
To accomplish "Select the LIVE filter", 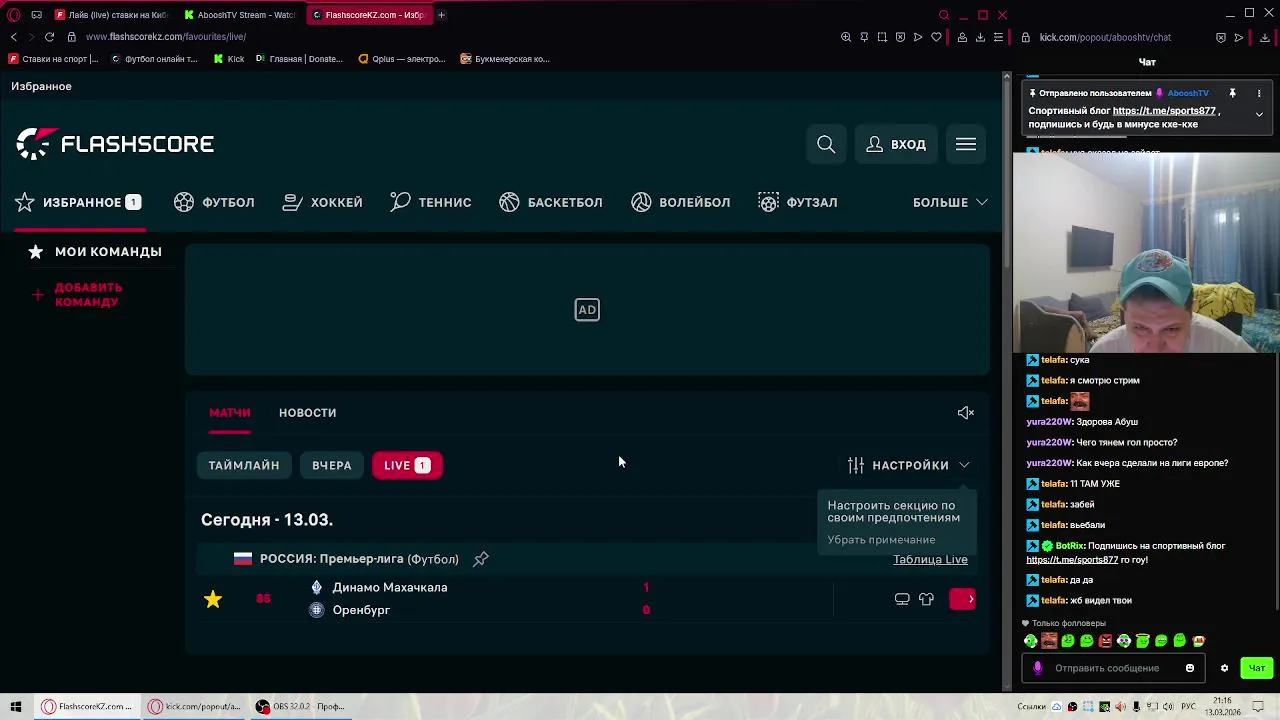I will [x=407, y=465].
